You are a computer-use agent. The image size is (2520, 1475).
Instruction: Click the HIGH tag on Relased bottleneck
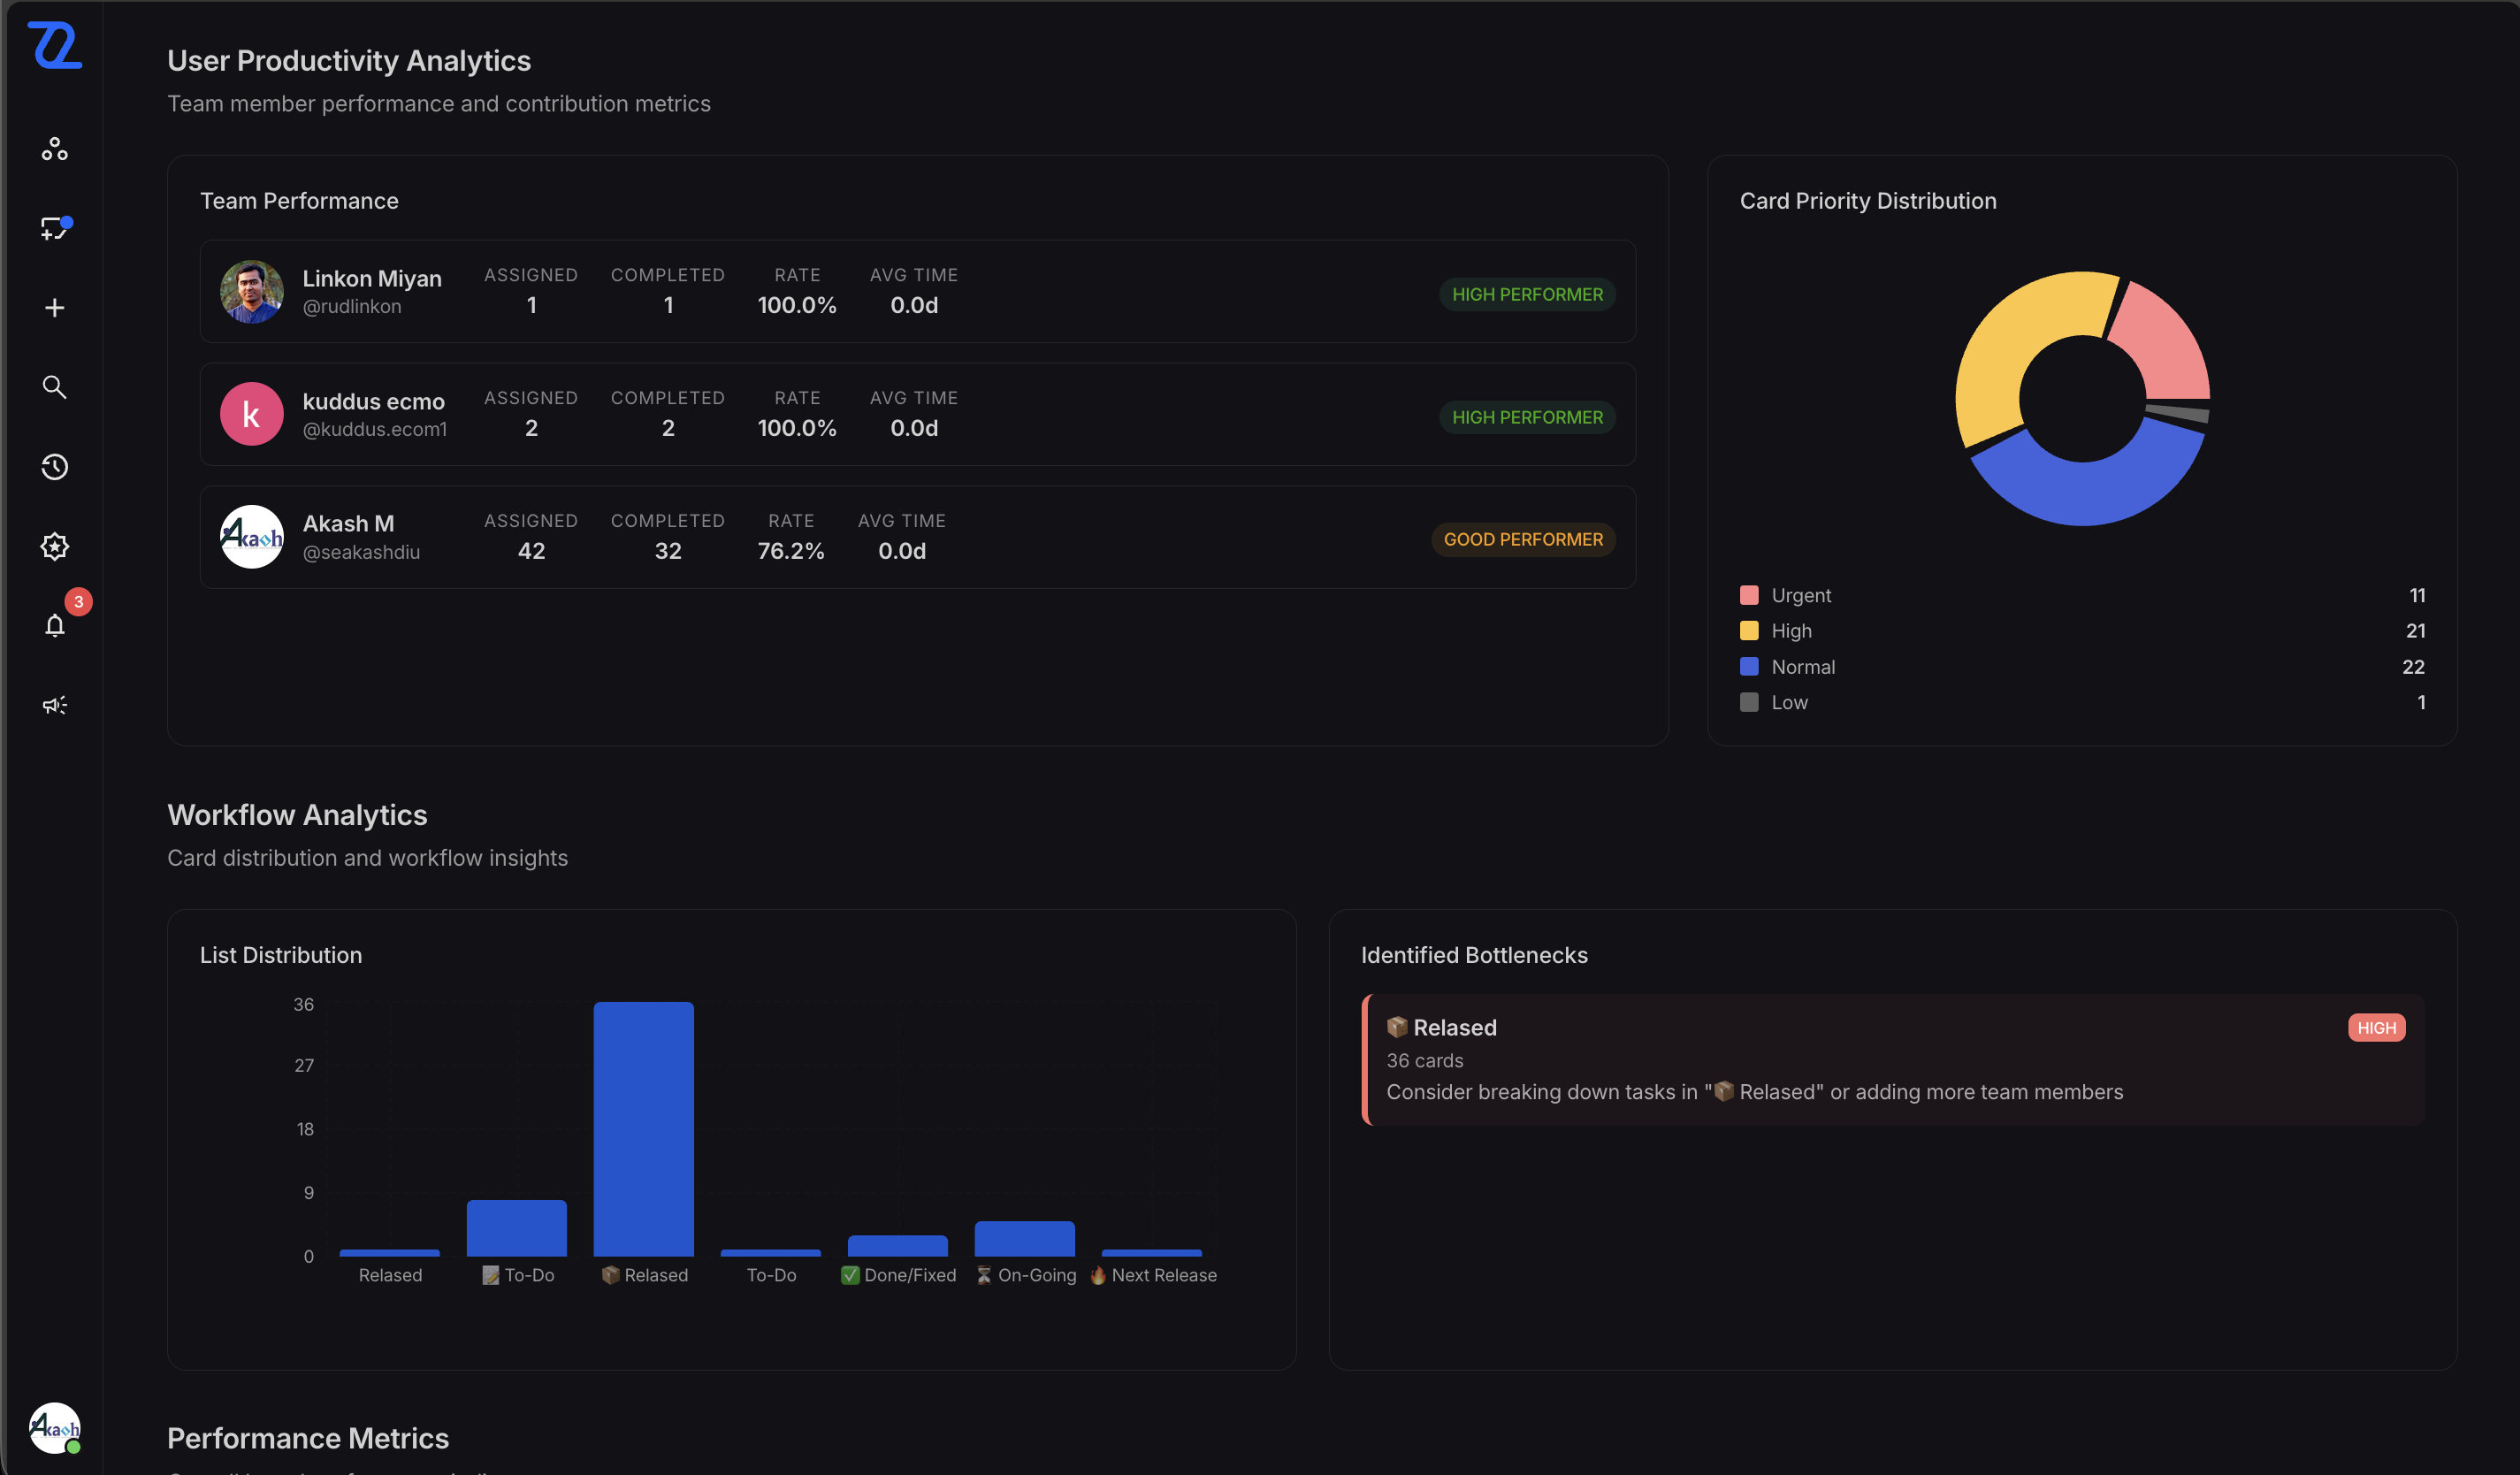2375,1028
